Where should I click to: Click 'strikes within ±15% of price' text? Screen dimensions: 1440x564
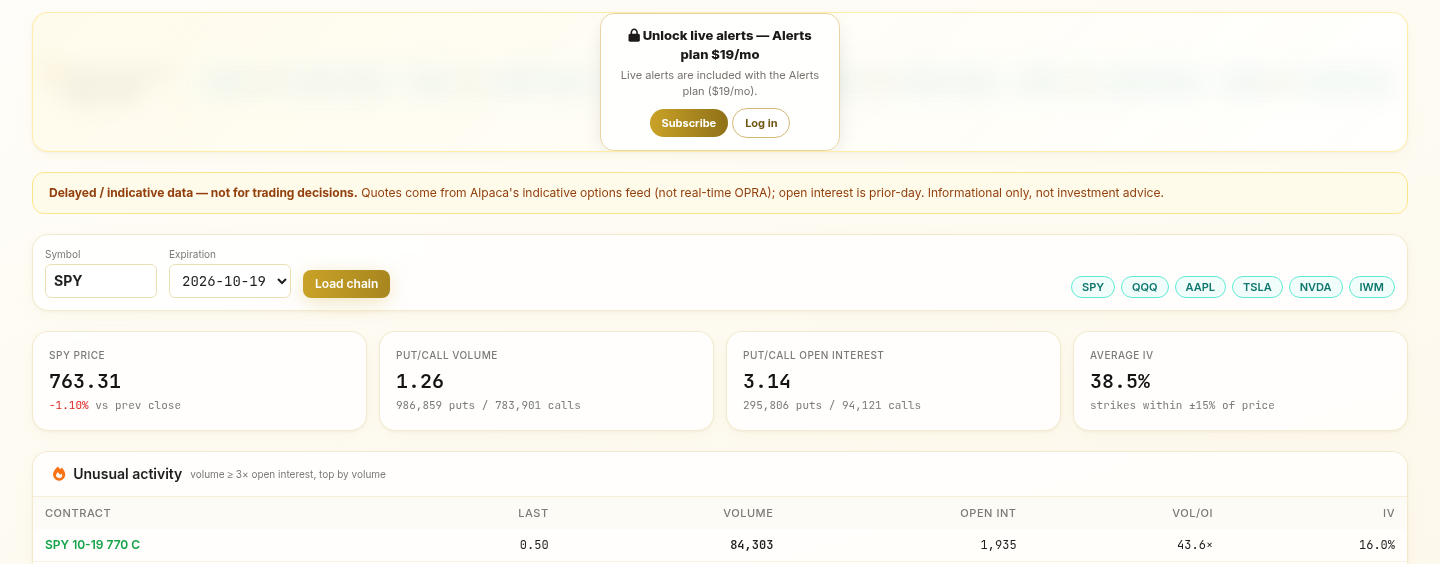(1182, 405)
